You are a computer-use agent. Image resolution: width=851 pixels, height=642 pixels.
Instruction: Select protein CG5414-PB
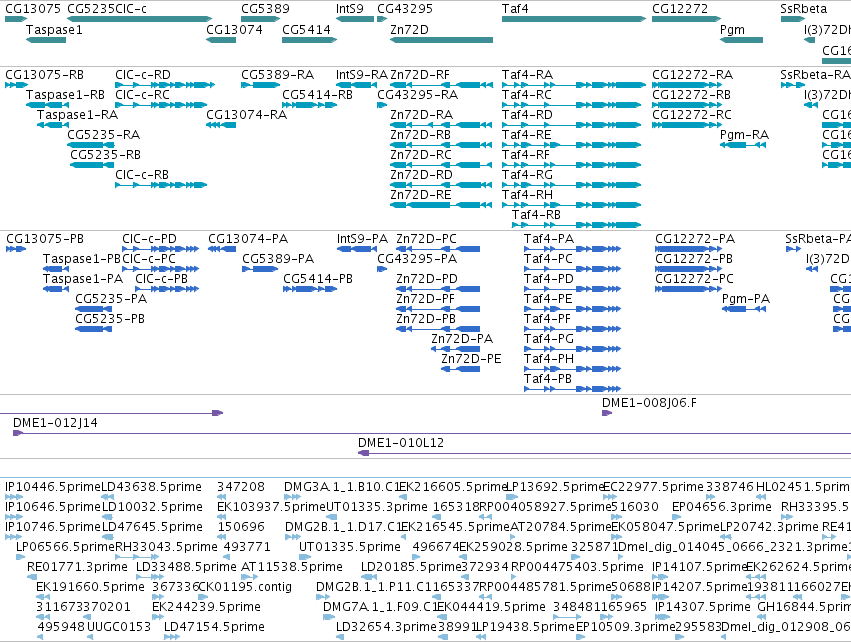coord(310,289)
